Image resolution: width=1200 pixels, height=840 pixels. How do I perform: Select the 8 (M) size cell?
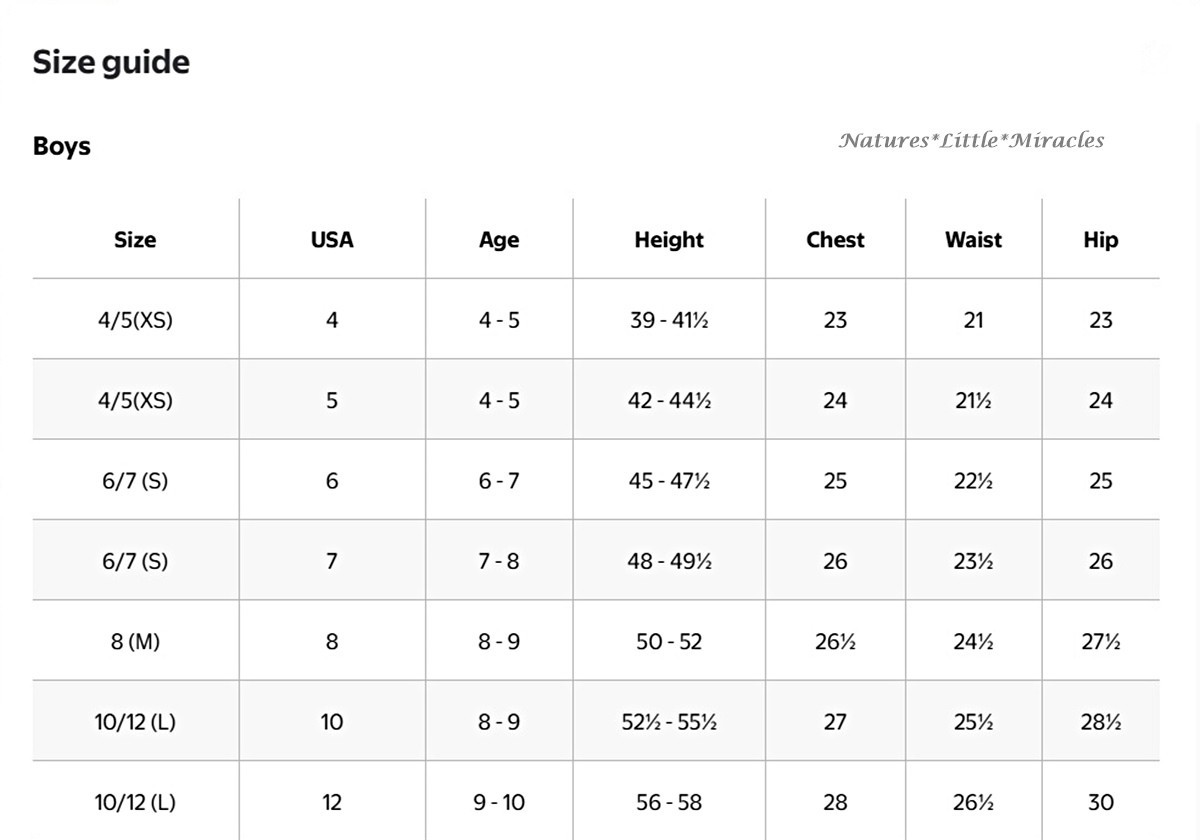(x=135, y=642)
